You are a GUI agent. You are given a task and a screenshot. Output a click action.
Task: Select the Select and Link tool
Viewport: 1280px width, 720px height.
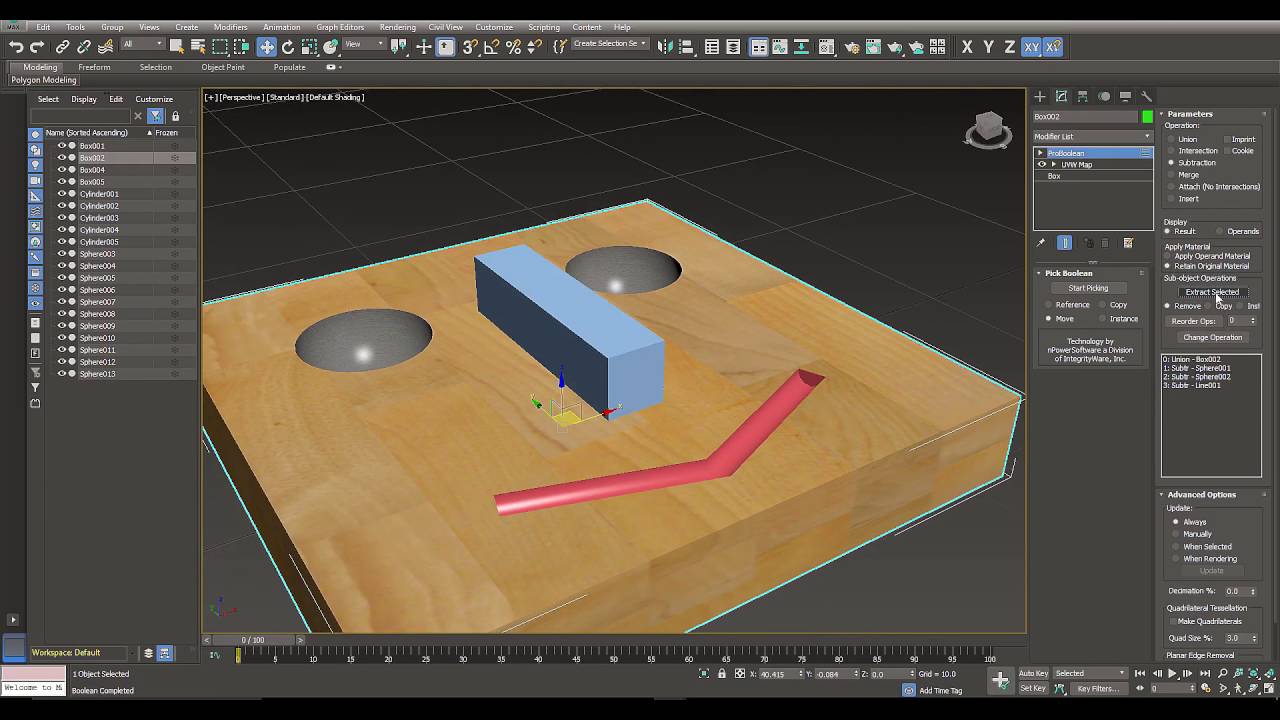[62, 47]
